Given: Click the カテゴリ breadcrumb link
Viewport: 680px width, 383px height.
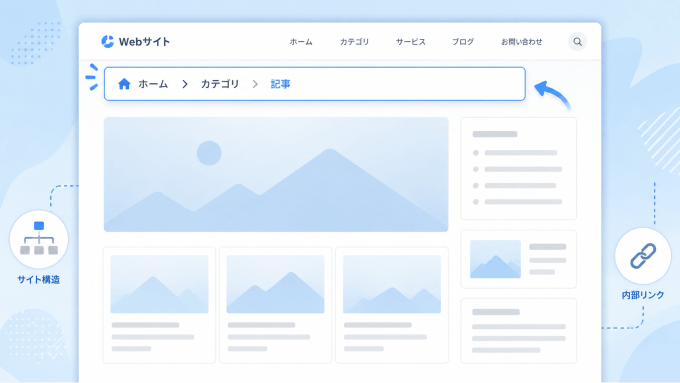Looking at the screenshot, I should click(x=220, y=84).
